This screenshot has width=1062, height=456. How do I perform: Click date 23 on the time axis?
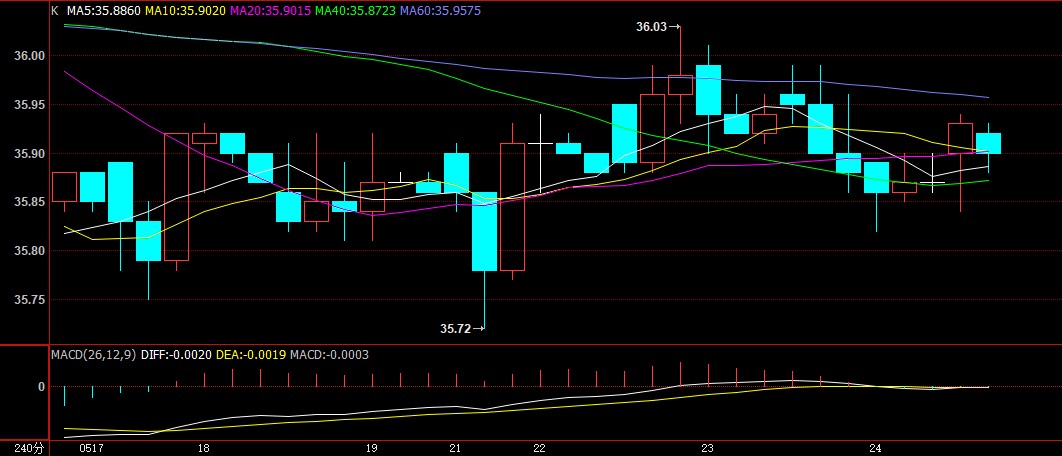click(708, 449)
